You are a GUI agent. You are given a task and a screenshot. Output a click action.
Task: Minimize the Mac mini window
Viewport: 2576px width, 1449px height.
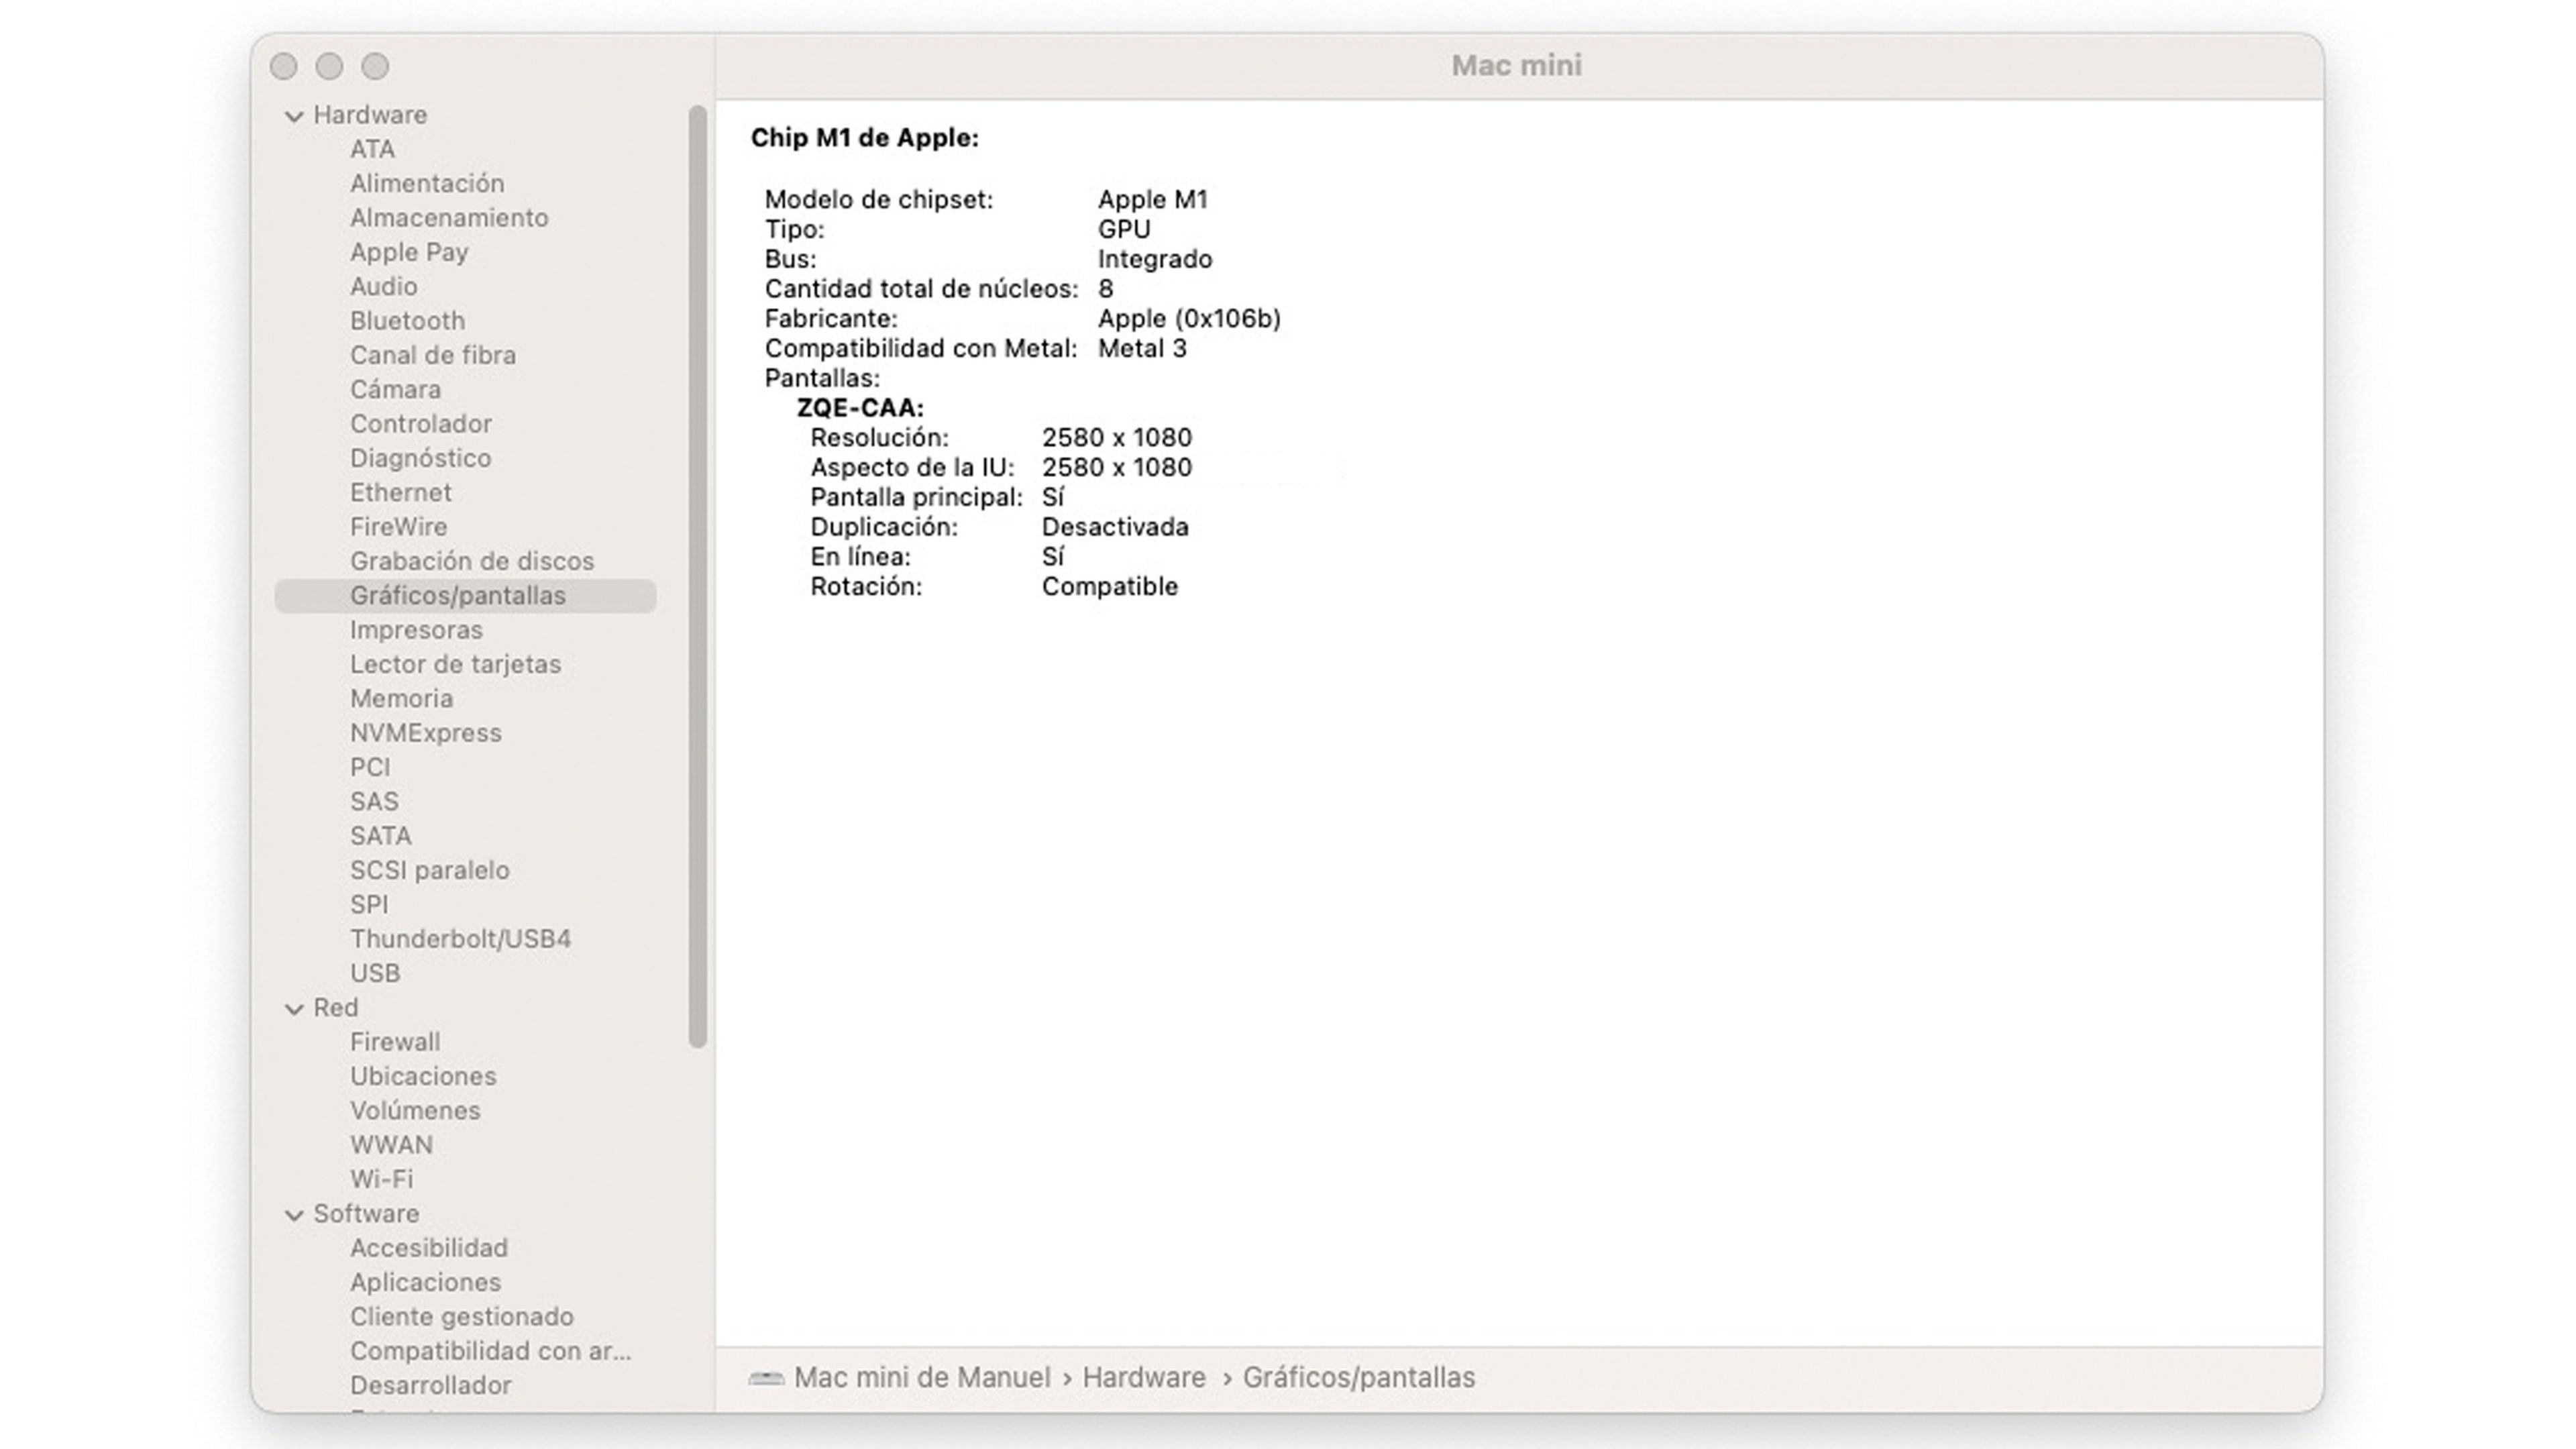329,66
